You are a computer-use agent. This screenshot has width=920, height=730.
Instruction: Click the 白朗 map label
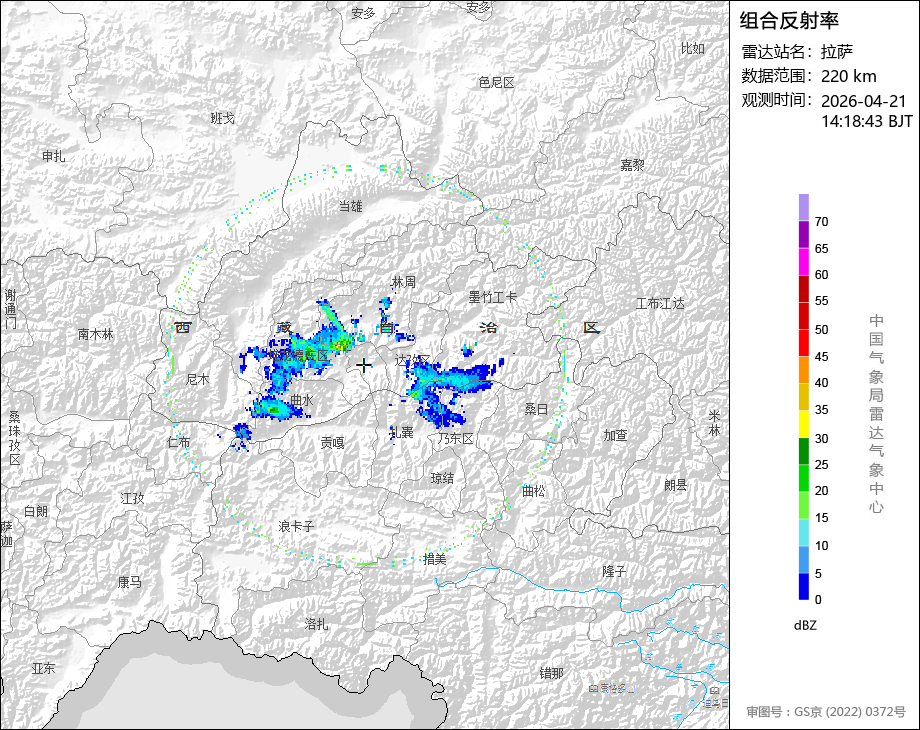[x=36, y=511]
